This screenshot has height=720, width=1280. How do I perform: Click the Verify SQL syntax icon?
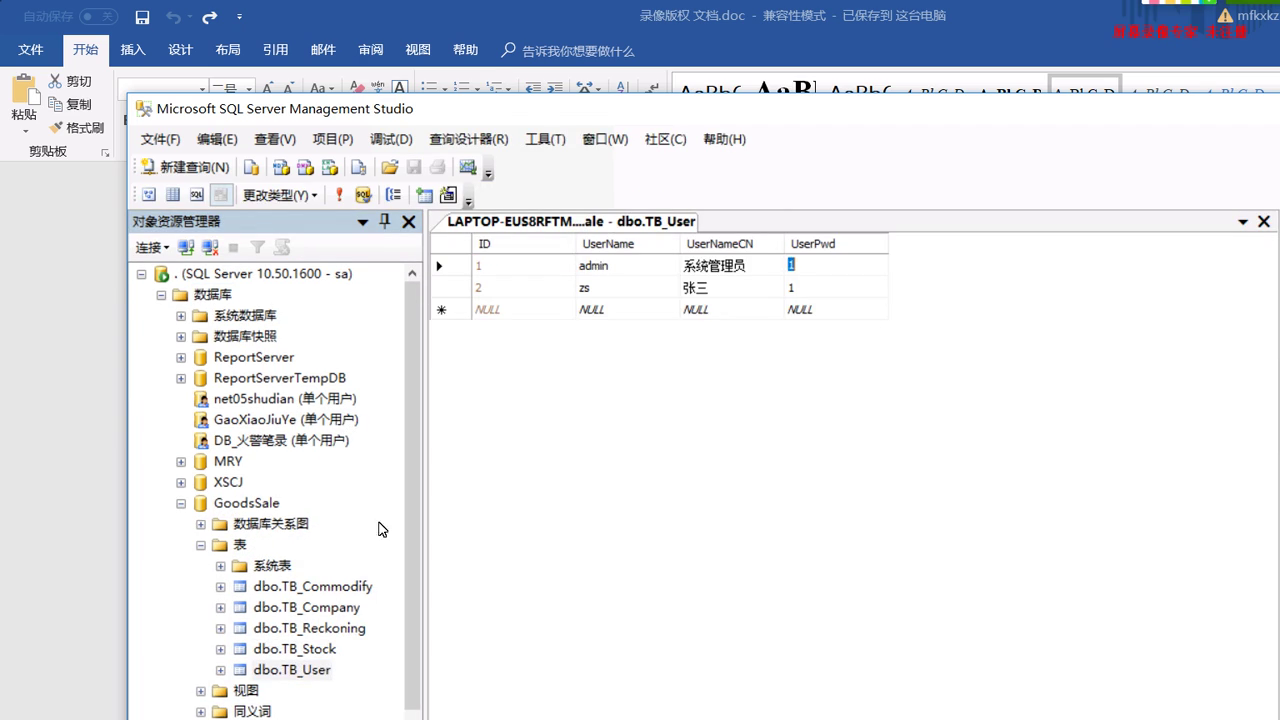[x=363, y=195]
